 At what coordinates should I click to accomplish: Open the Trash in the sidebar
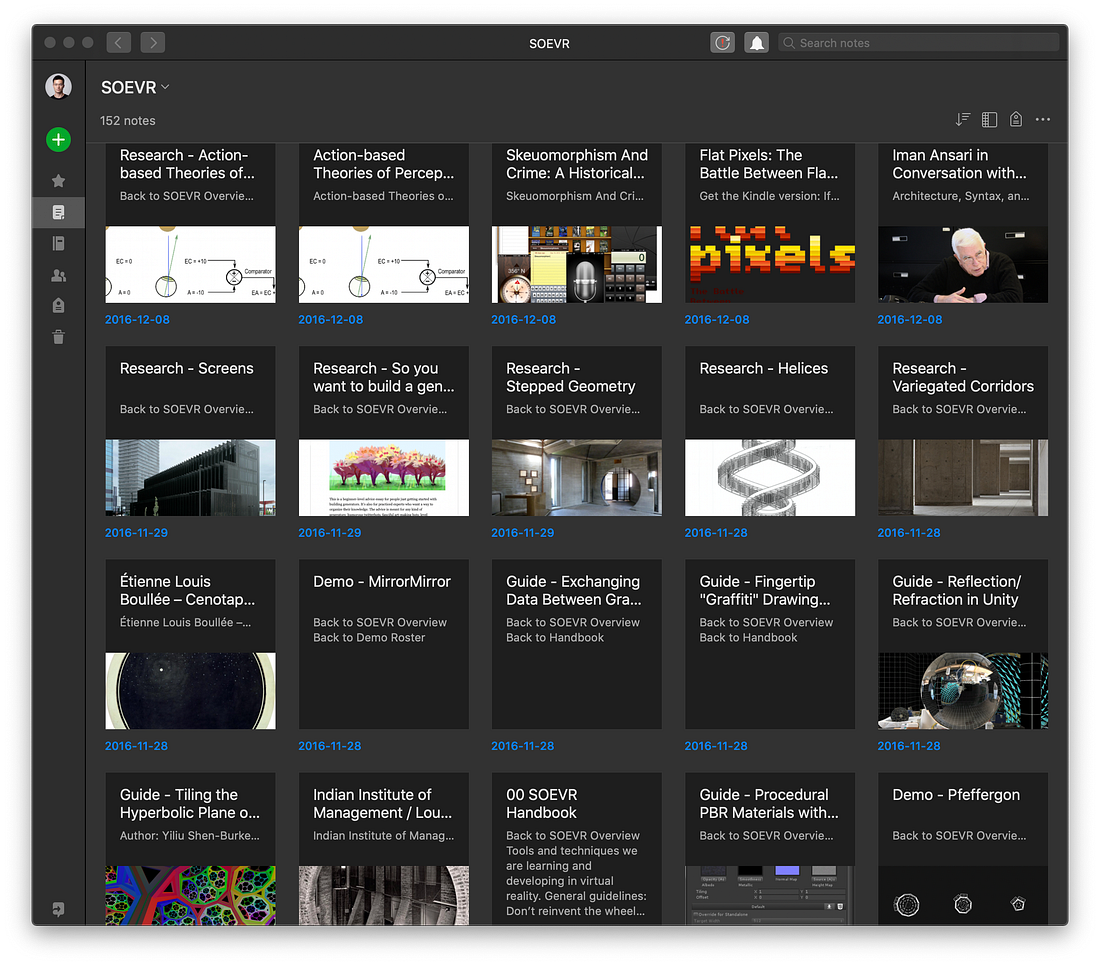point(58,338)
